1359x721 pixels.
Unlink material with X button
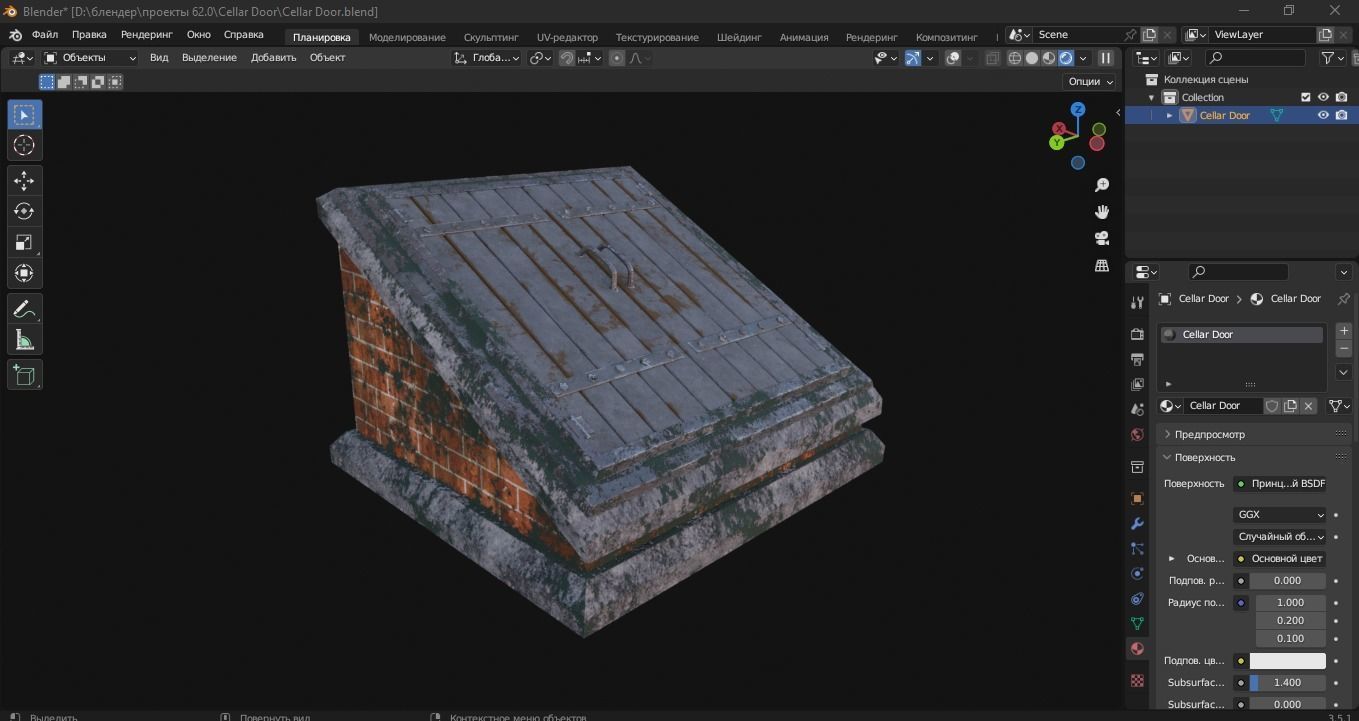[x=1308, y=406]
